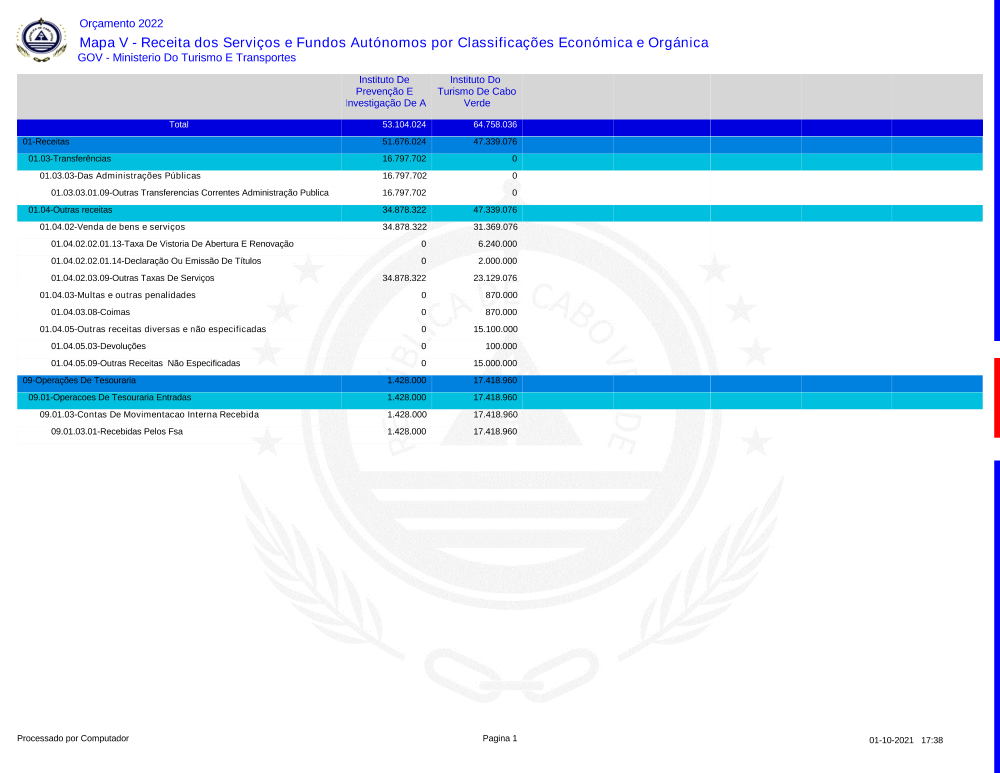Select 01.03.03-Das Administrações Públicas row
Screen dimensions: 1000x773
click(120, 176)
